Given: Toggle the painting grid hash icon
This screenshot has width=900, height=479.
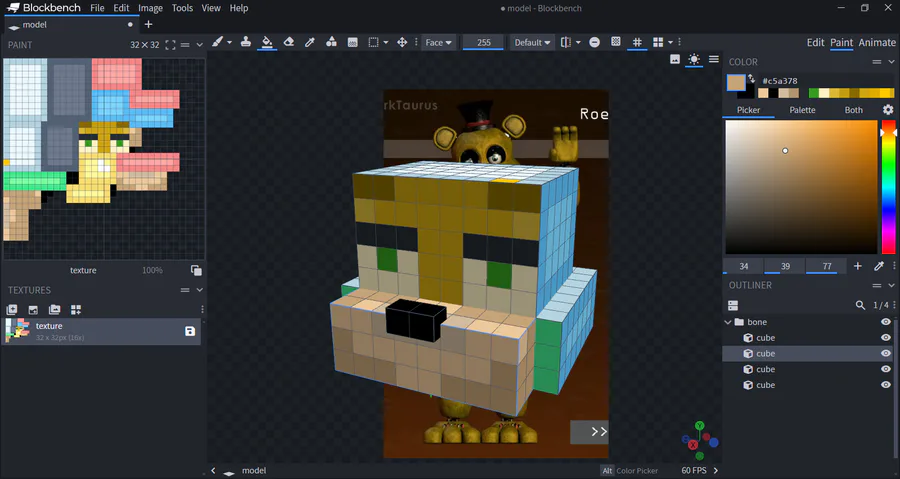Looking at the screenshot, I should tap(637, 42).
